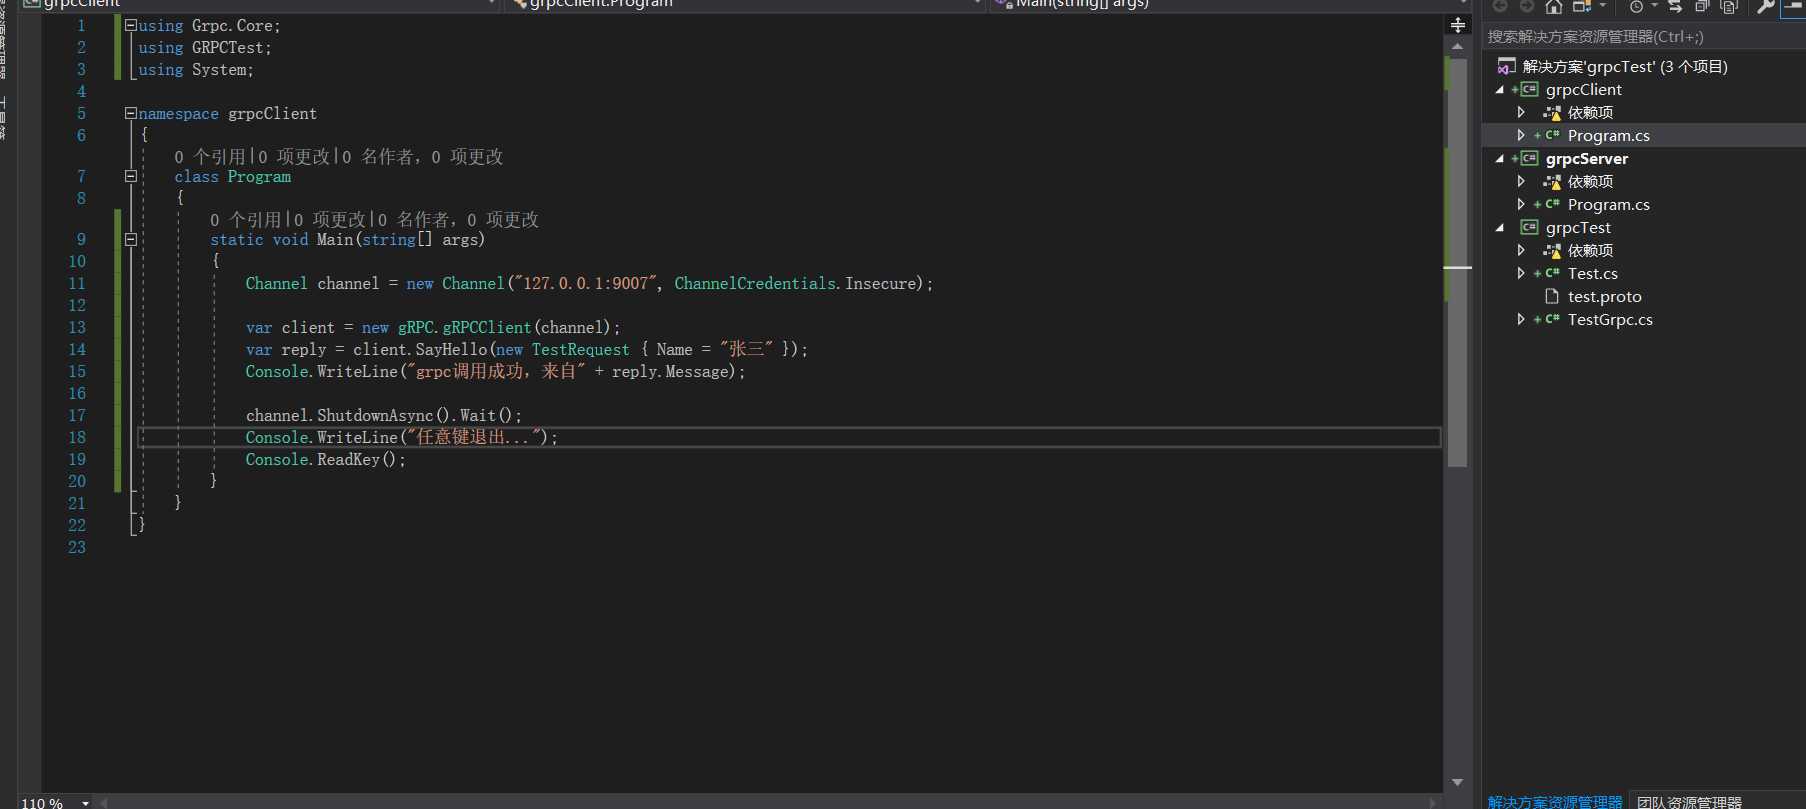
Task: Expand the TestGrpc.cs node
Action: click(1521, 319)
